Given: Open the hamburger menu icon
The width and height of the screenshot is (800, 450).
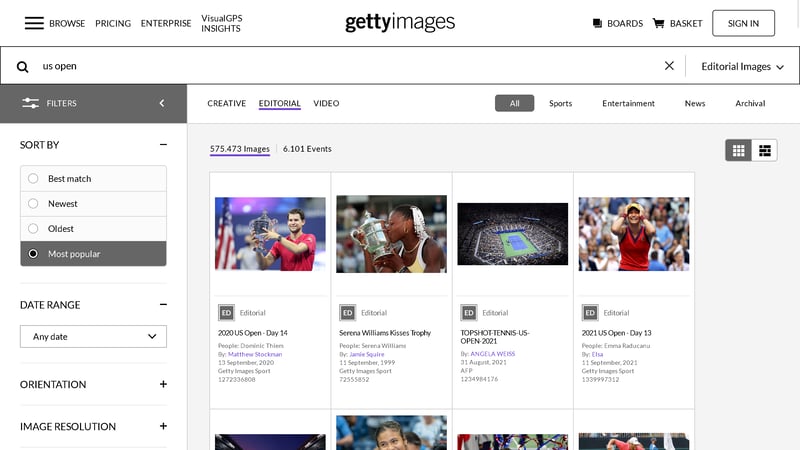Looking at the screenshot, I should [x=34, y=23].
